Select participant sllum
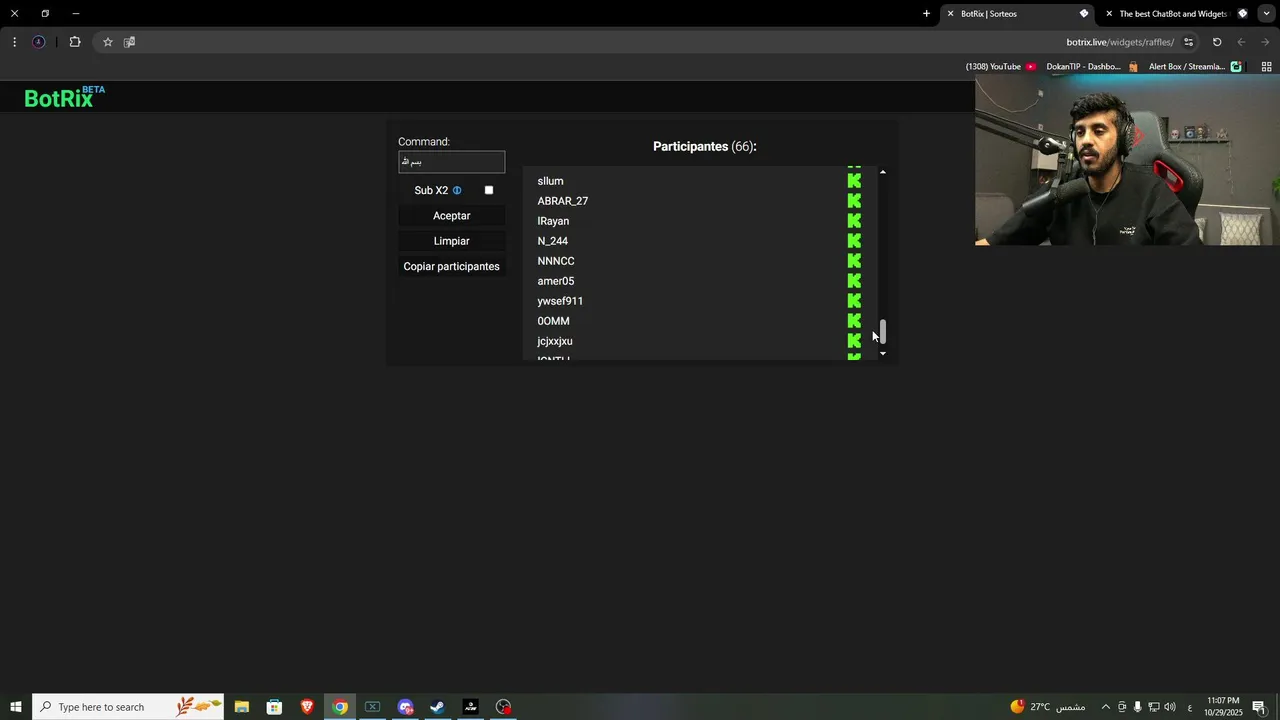1280x720 pixels. (x=550, y=181)
